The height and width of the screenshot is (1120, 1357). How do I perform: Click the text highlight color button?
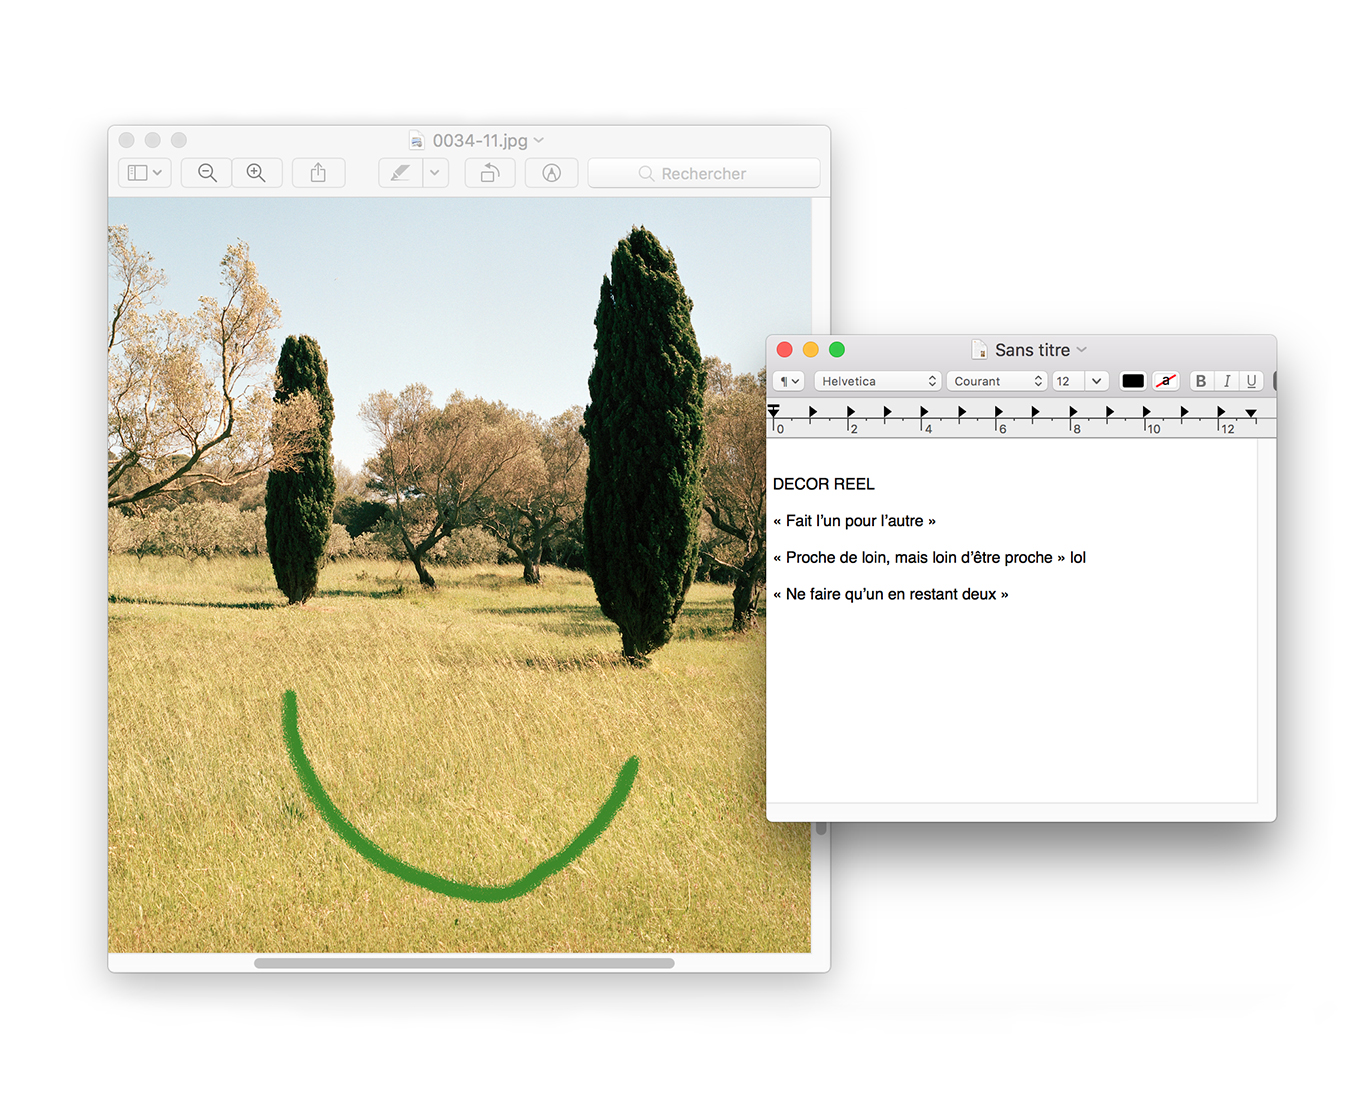[1165, 381]
